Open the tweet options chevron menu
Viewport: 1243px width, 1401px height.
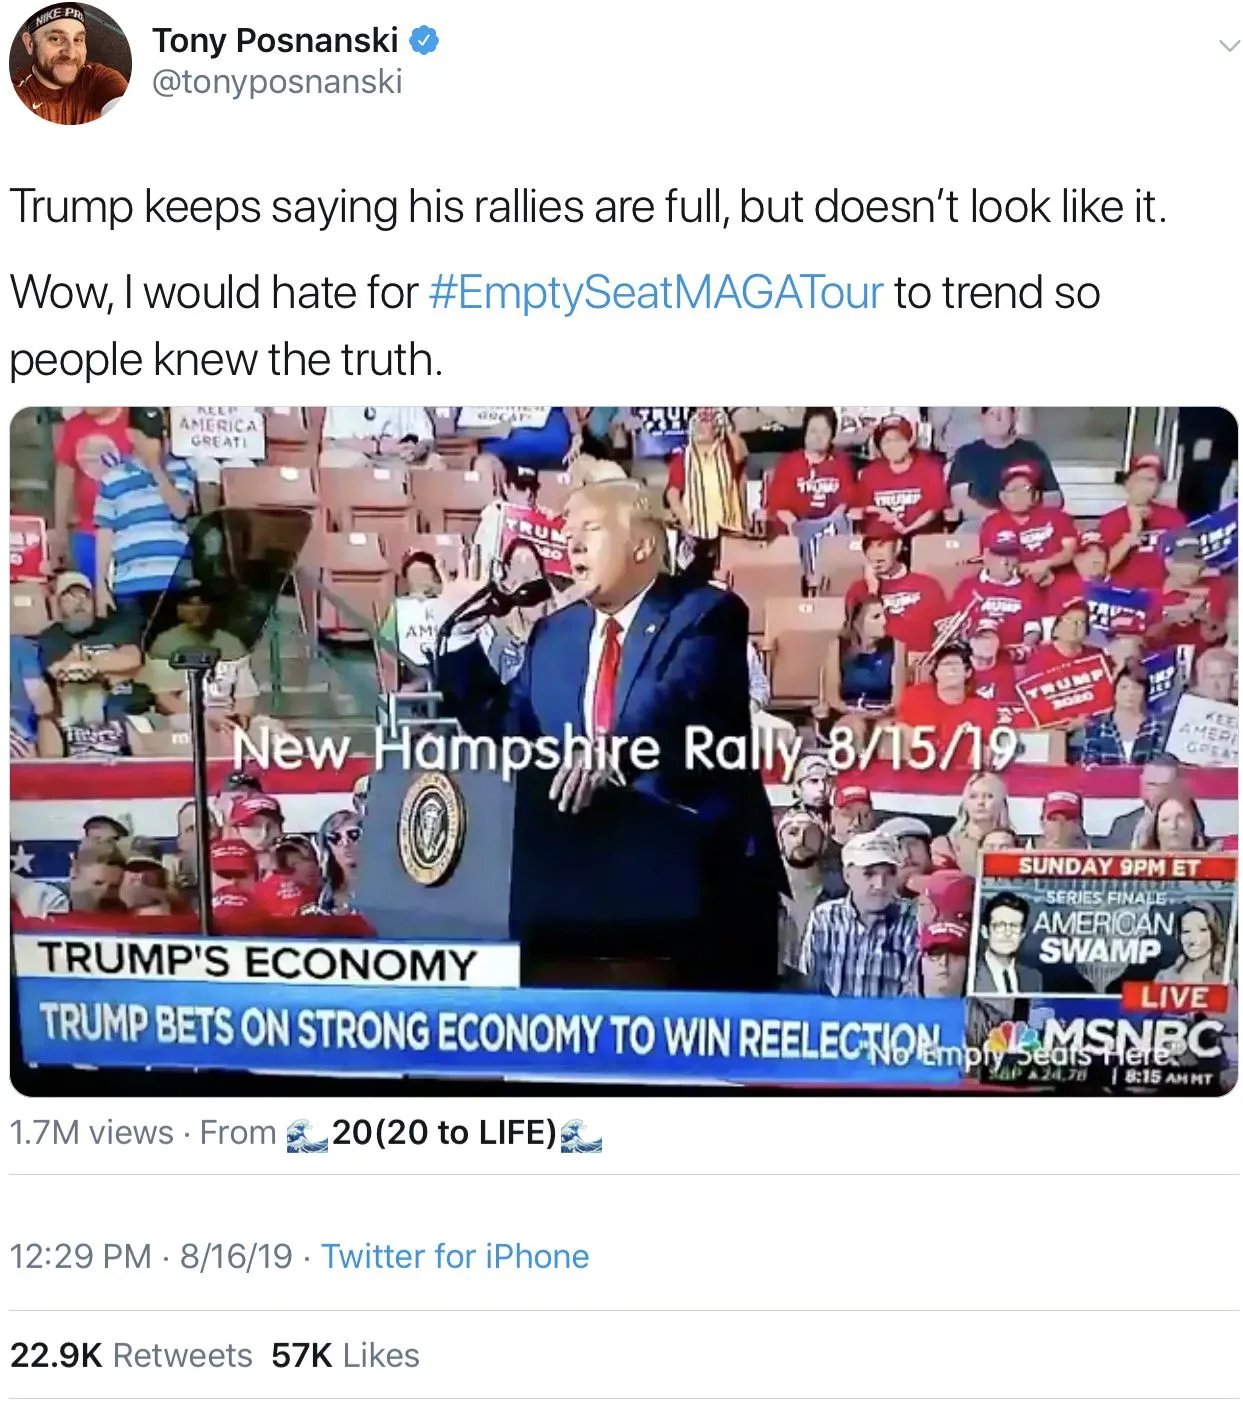click(1229, 46)
